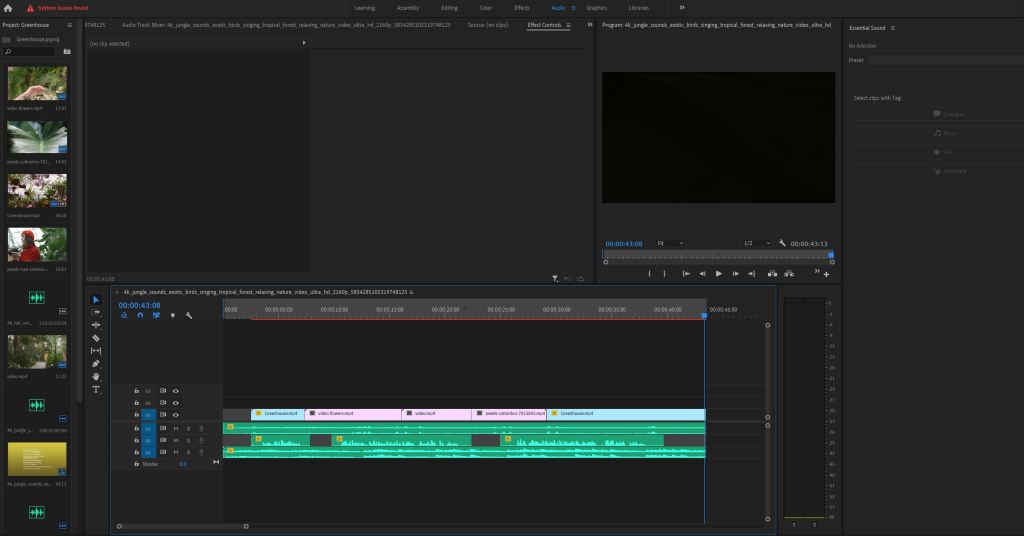Screen dimensions: 1024x536
Task: Click the timeline Add Marker icon
Action: pyautogui.click(x=172, y=315)
